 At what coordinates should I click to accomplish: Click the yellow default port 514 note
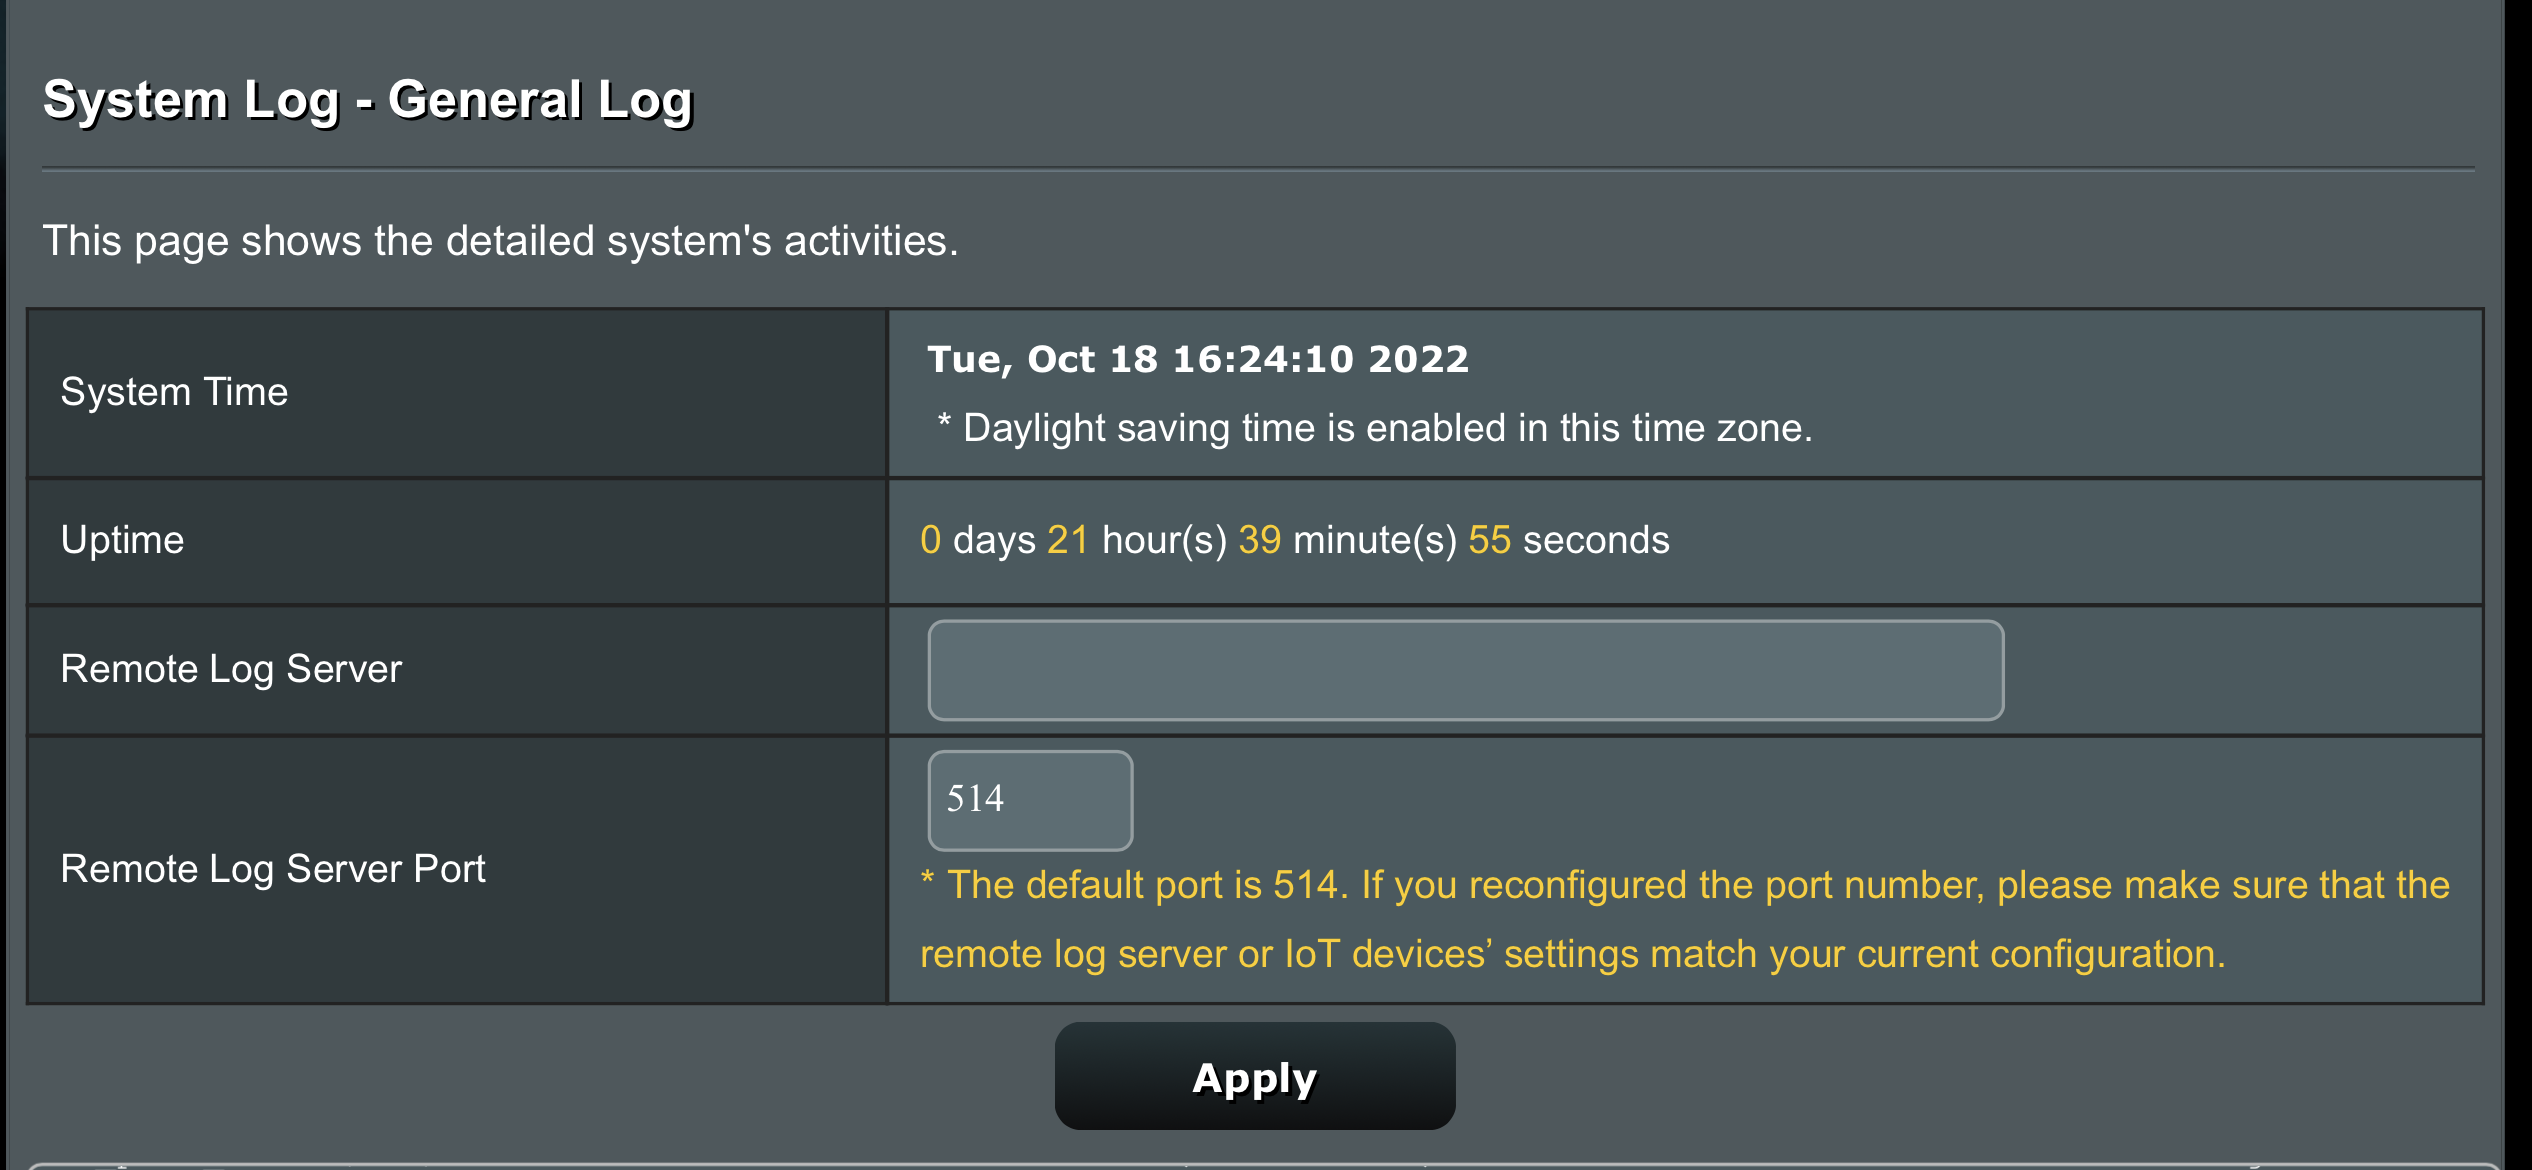pyautogui.click(x=1684, y=885)
